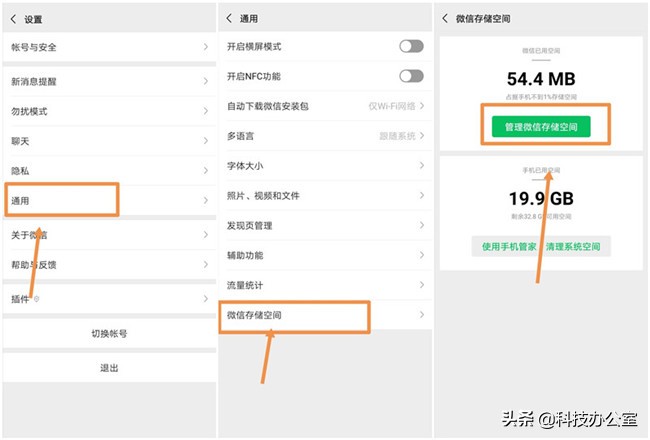Click the 通用 page title
Screen dimensions: 650x440
point(249,18)
